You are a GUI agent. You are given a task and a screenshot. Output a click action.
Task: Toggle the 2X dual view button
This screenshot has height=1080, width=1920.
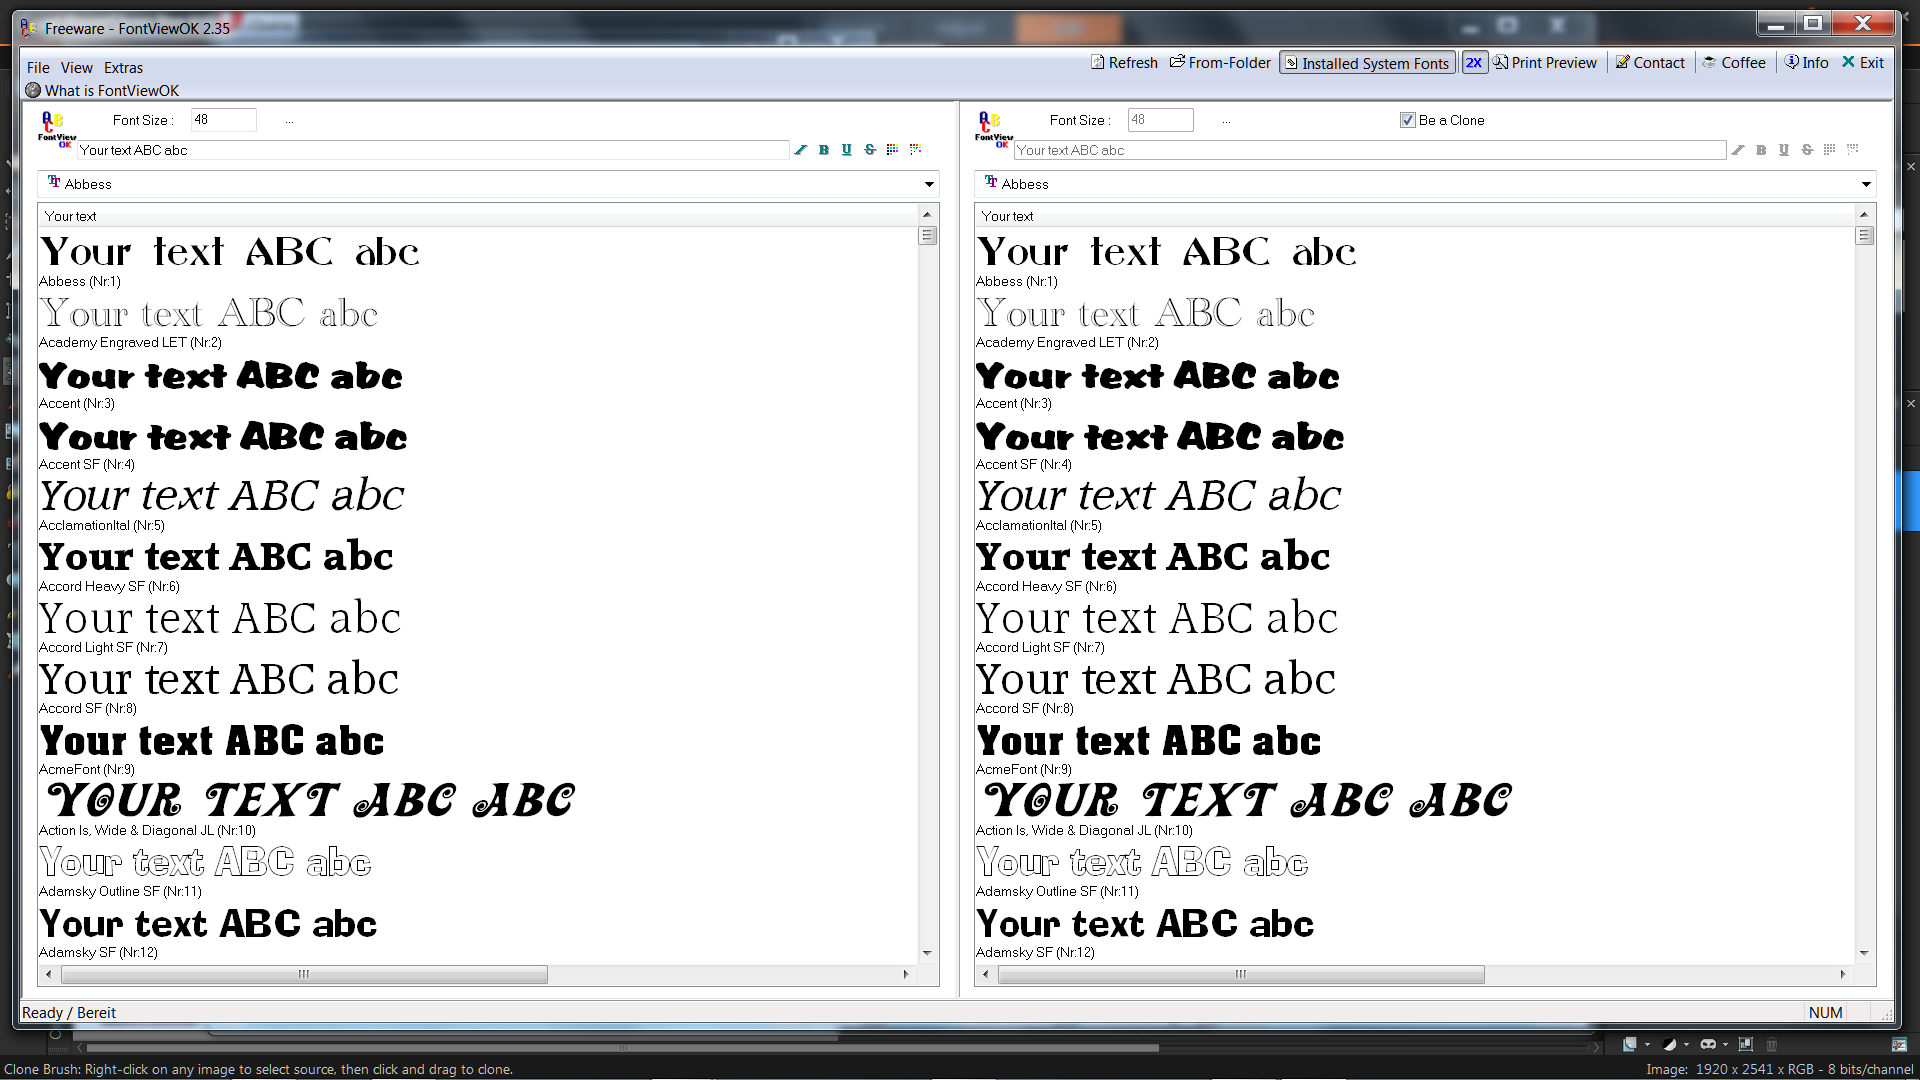click(1474, 63)
